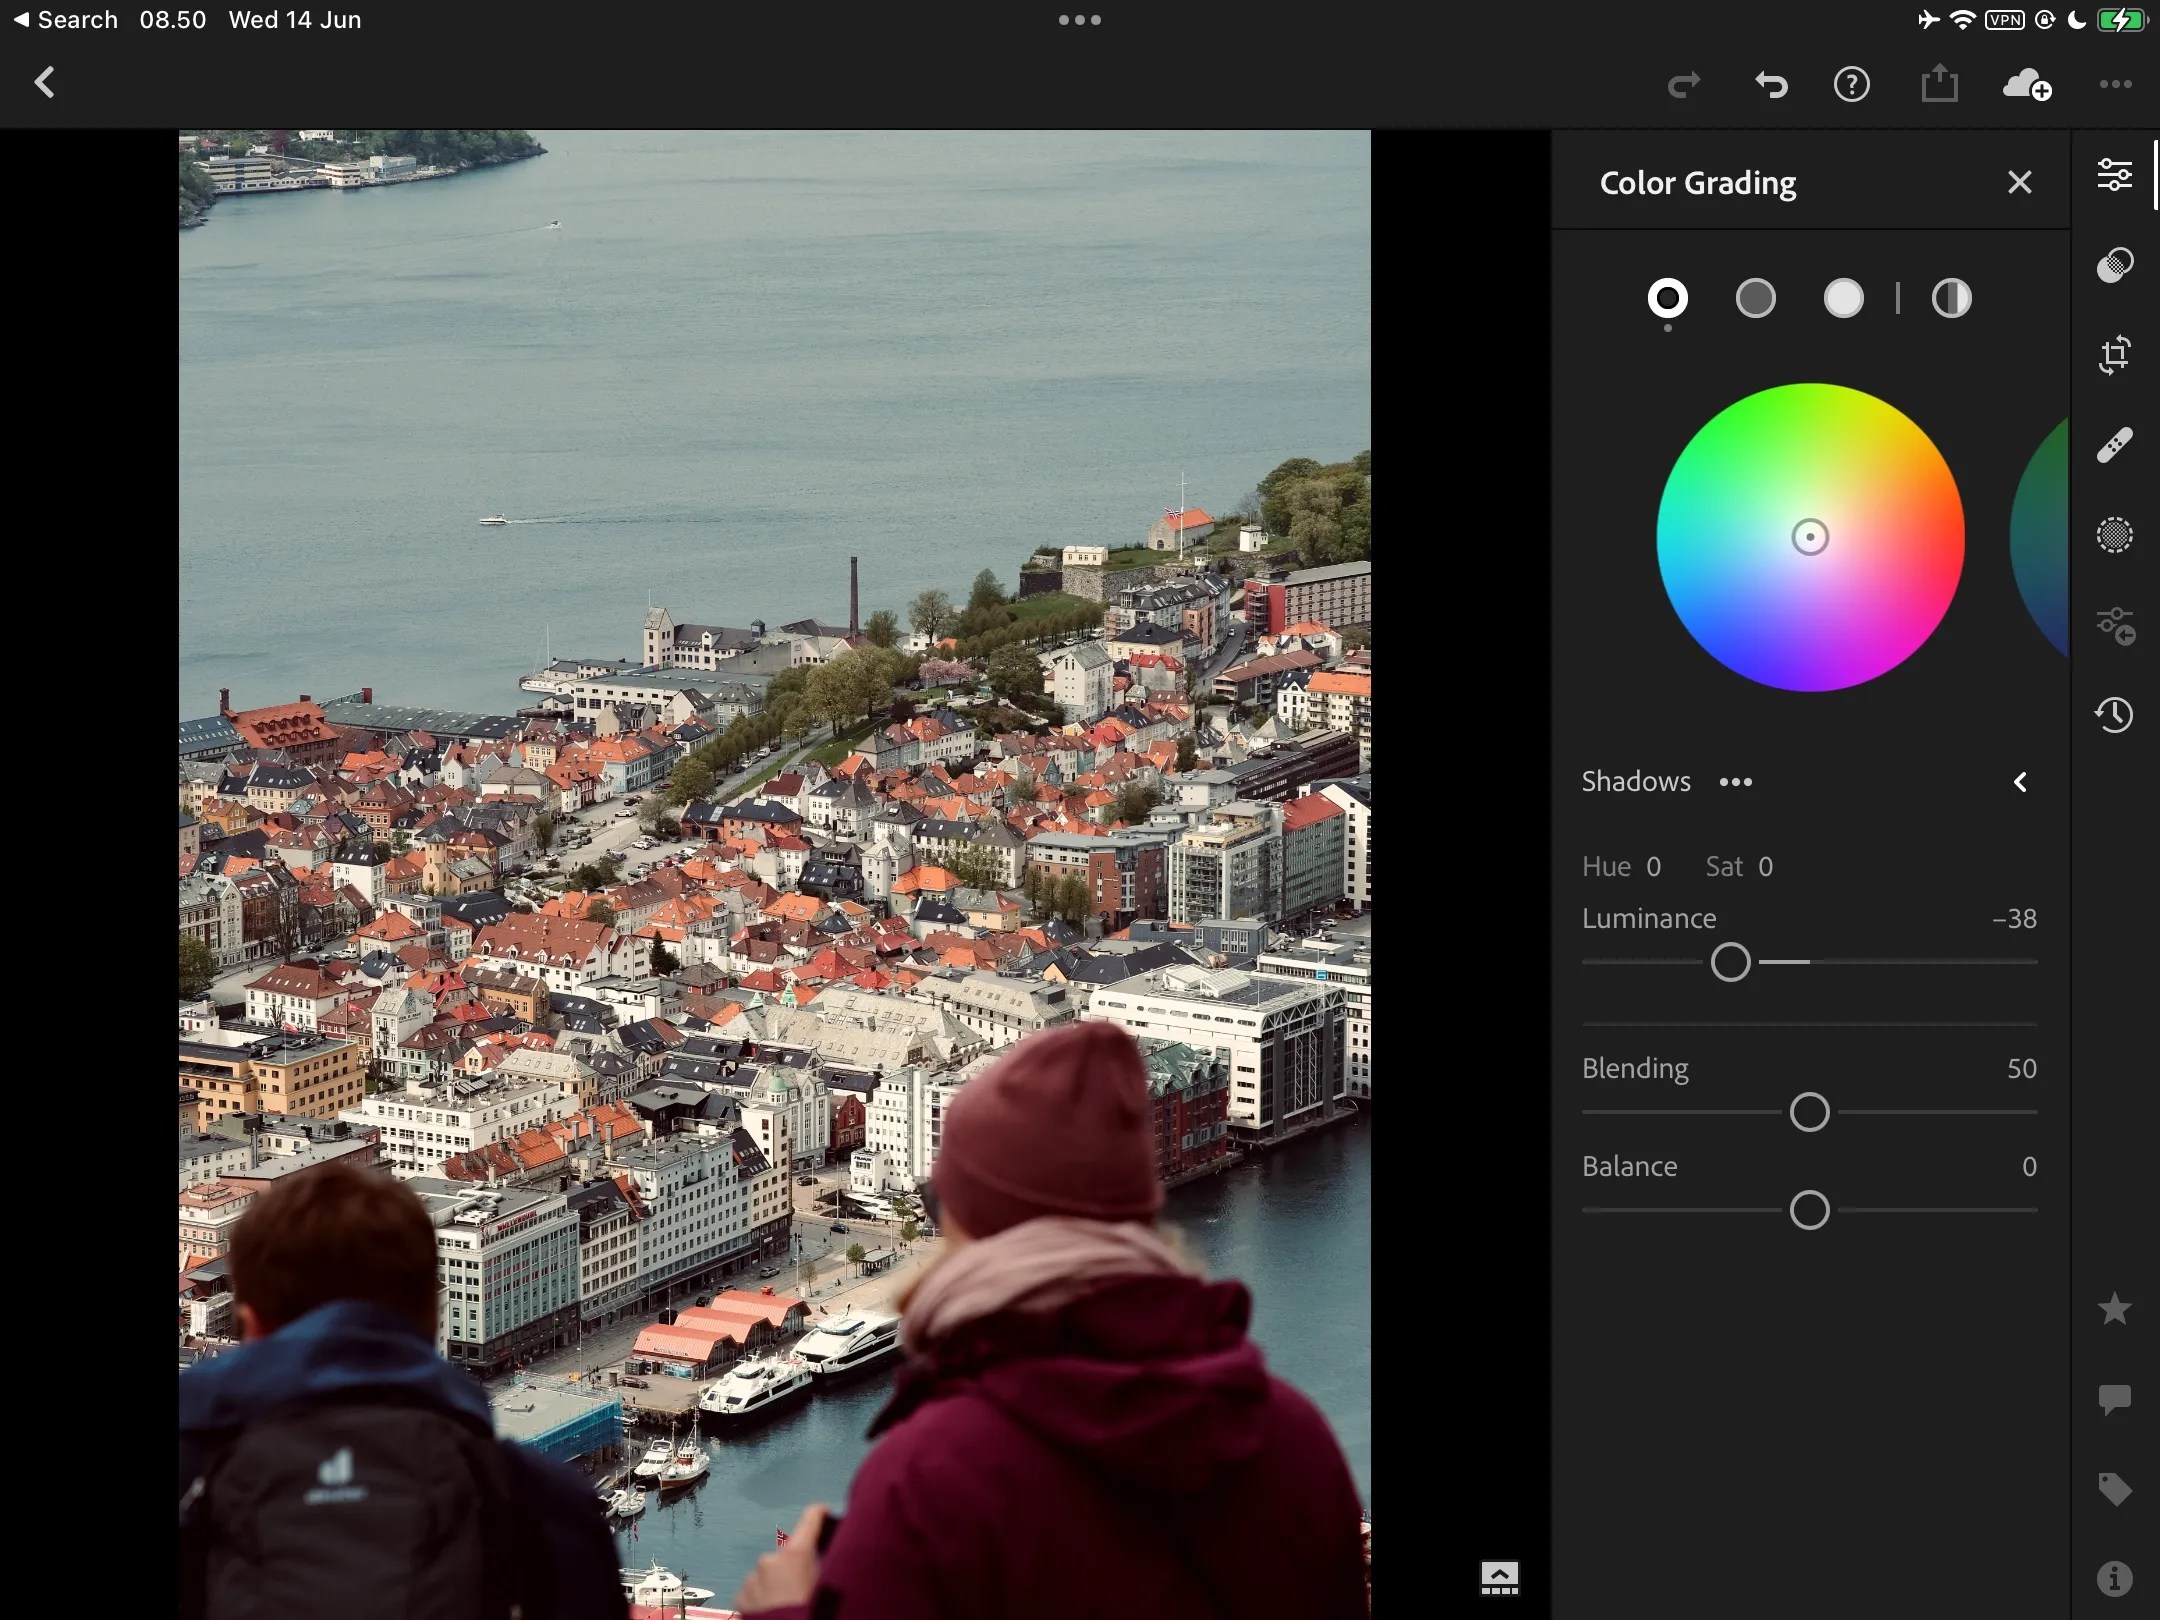Switch to the split color grading view
Screen dimensions: 2160x1620
click(x=1951, y=298)
